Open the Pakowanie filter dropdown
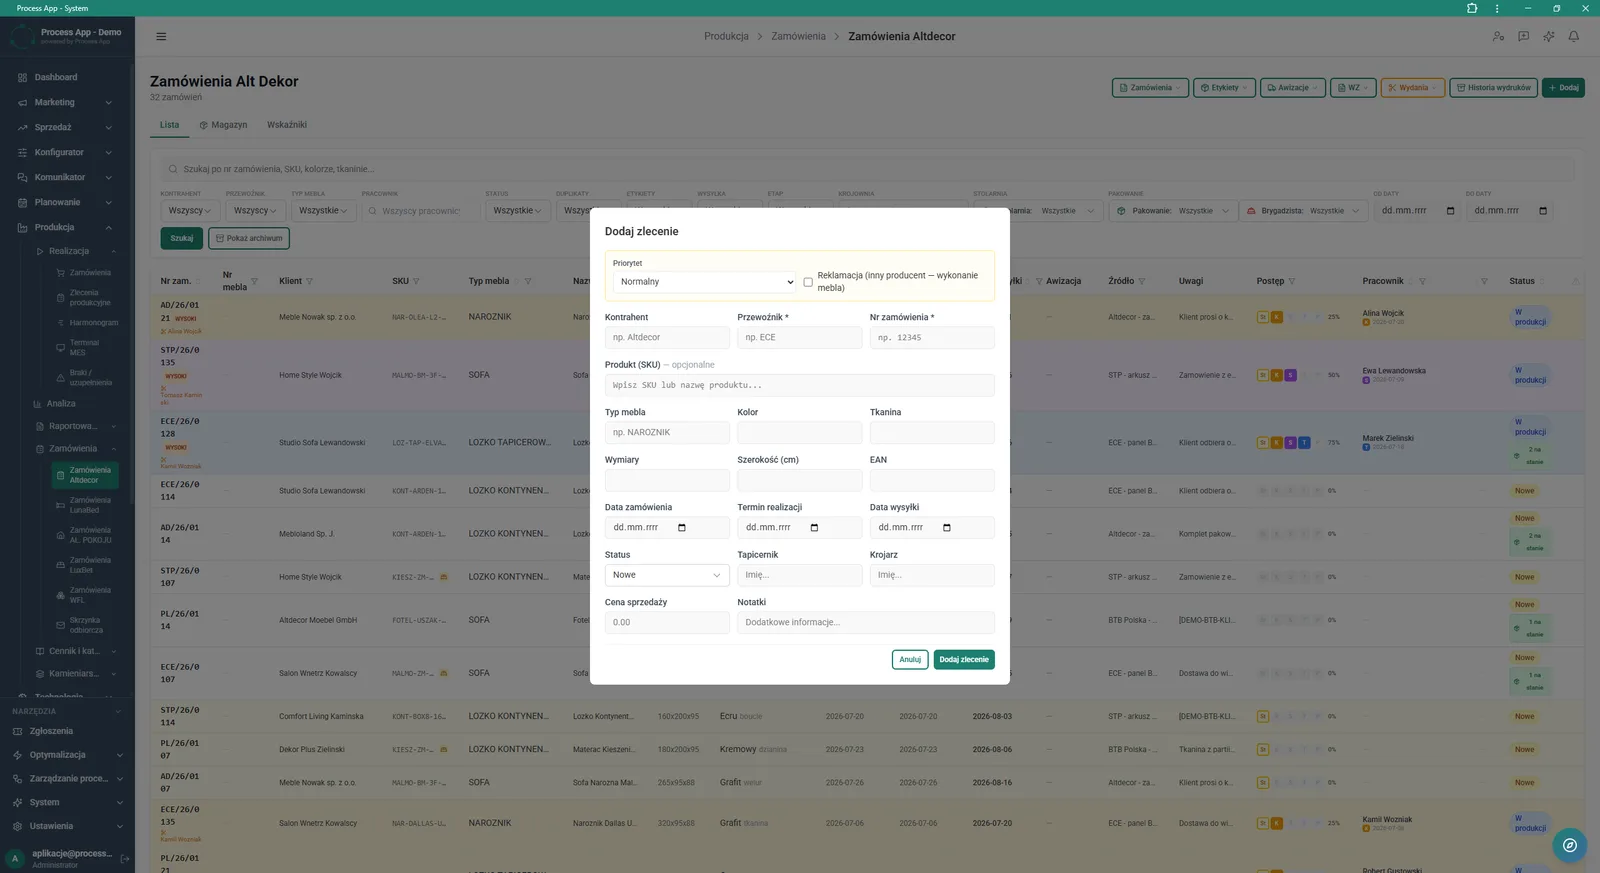1600x873 pixels. [1172, 211]
